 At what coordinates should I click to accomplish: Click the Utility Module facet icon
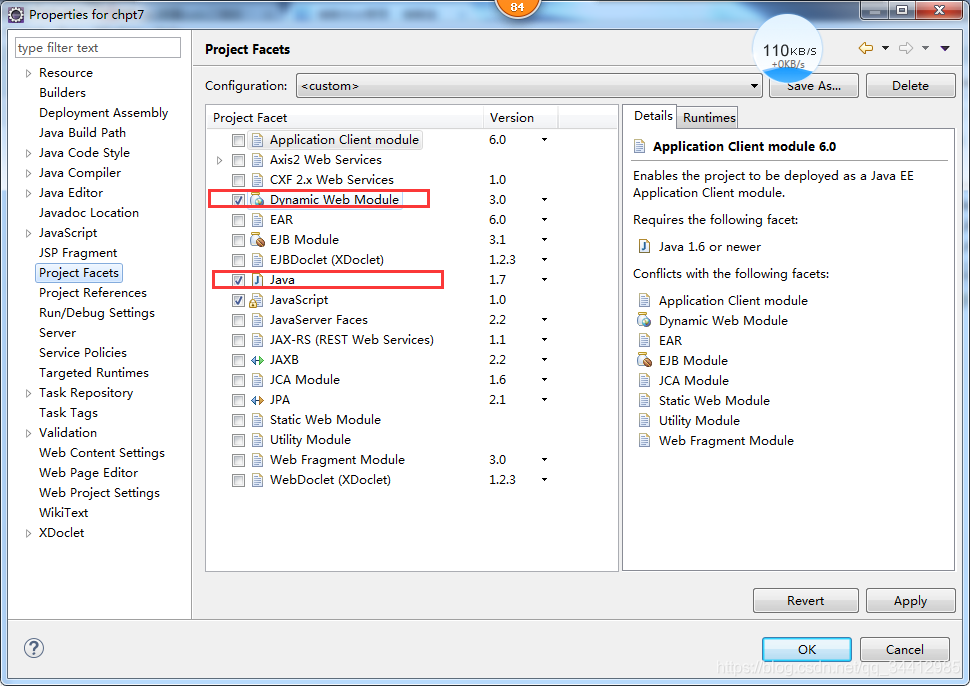tap(257, 440)
